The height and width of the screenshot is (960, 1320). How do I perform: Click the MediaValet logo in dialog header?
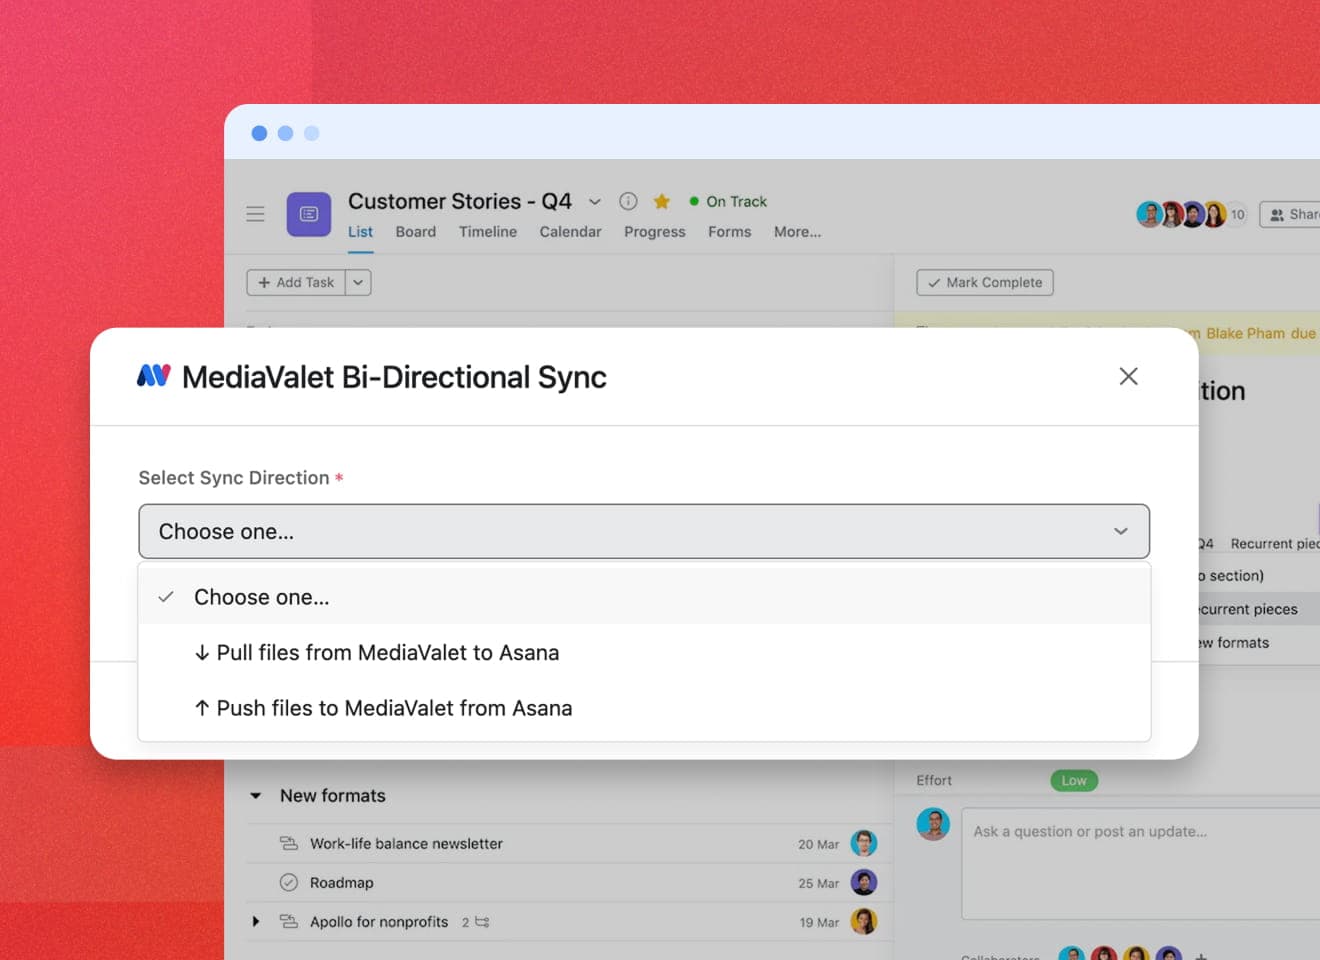154,376
